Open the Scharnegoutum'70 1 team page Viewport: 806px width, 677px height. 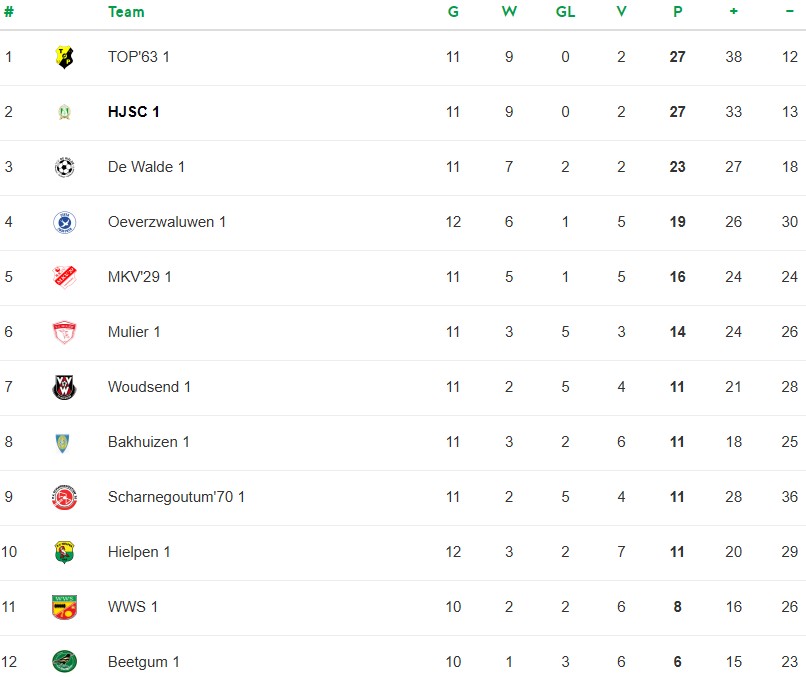(x=176, y=497)
